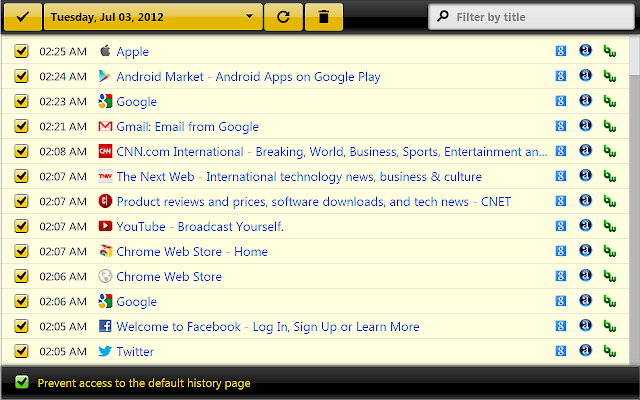640x400 pixels.
Task: Click the magnifier icon in the filter box
Action: coord(442,16)
